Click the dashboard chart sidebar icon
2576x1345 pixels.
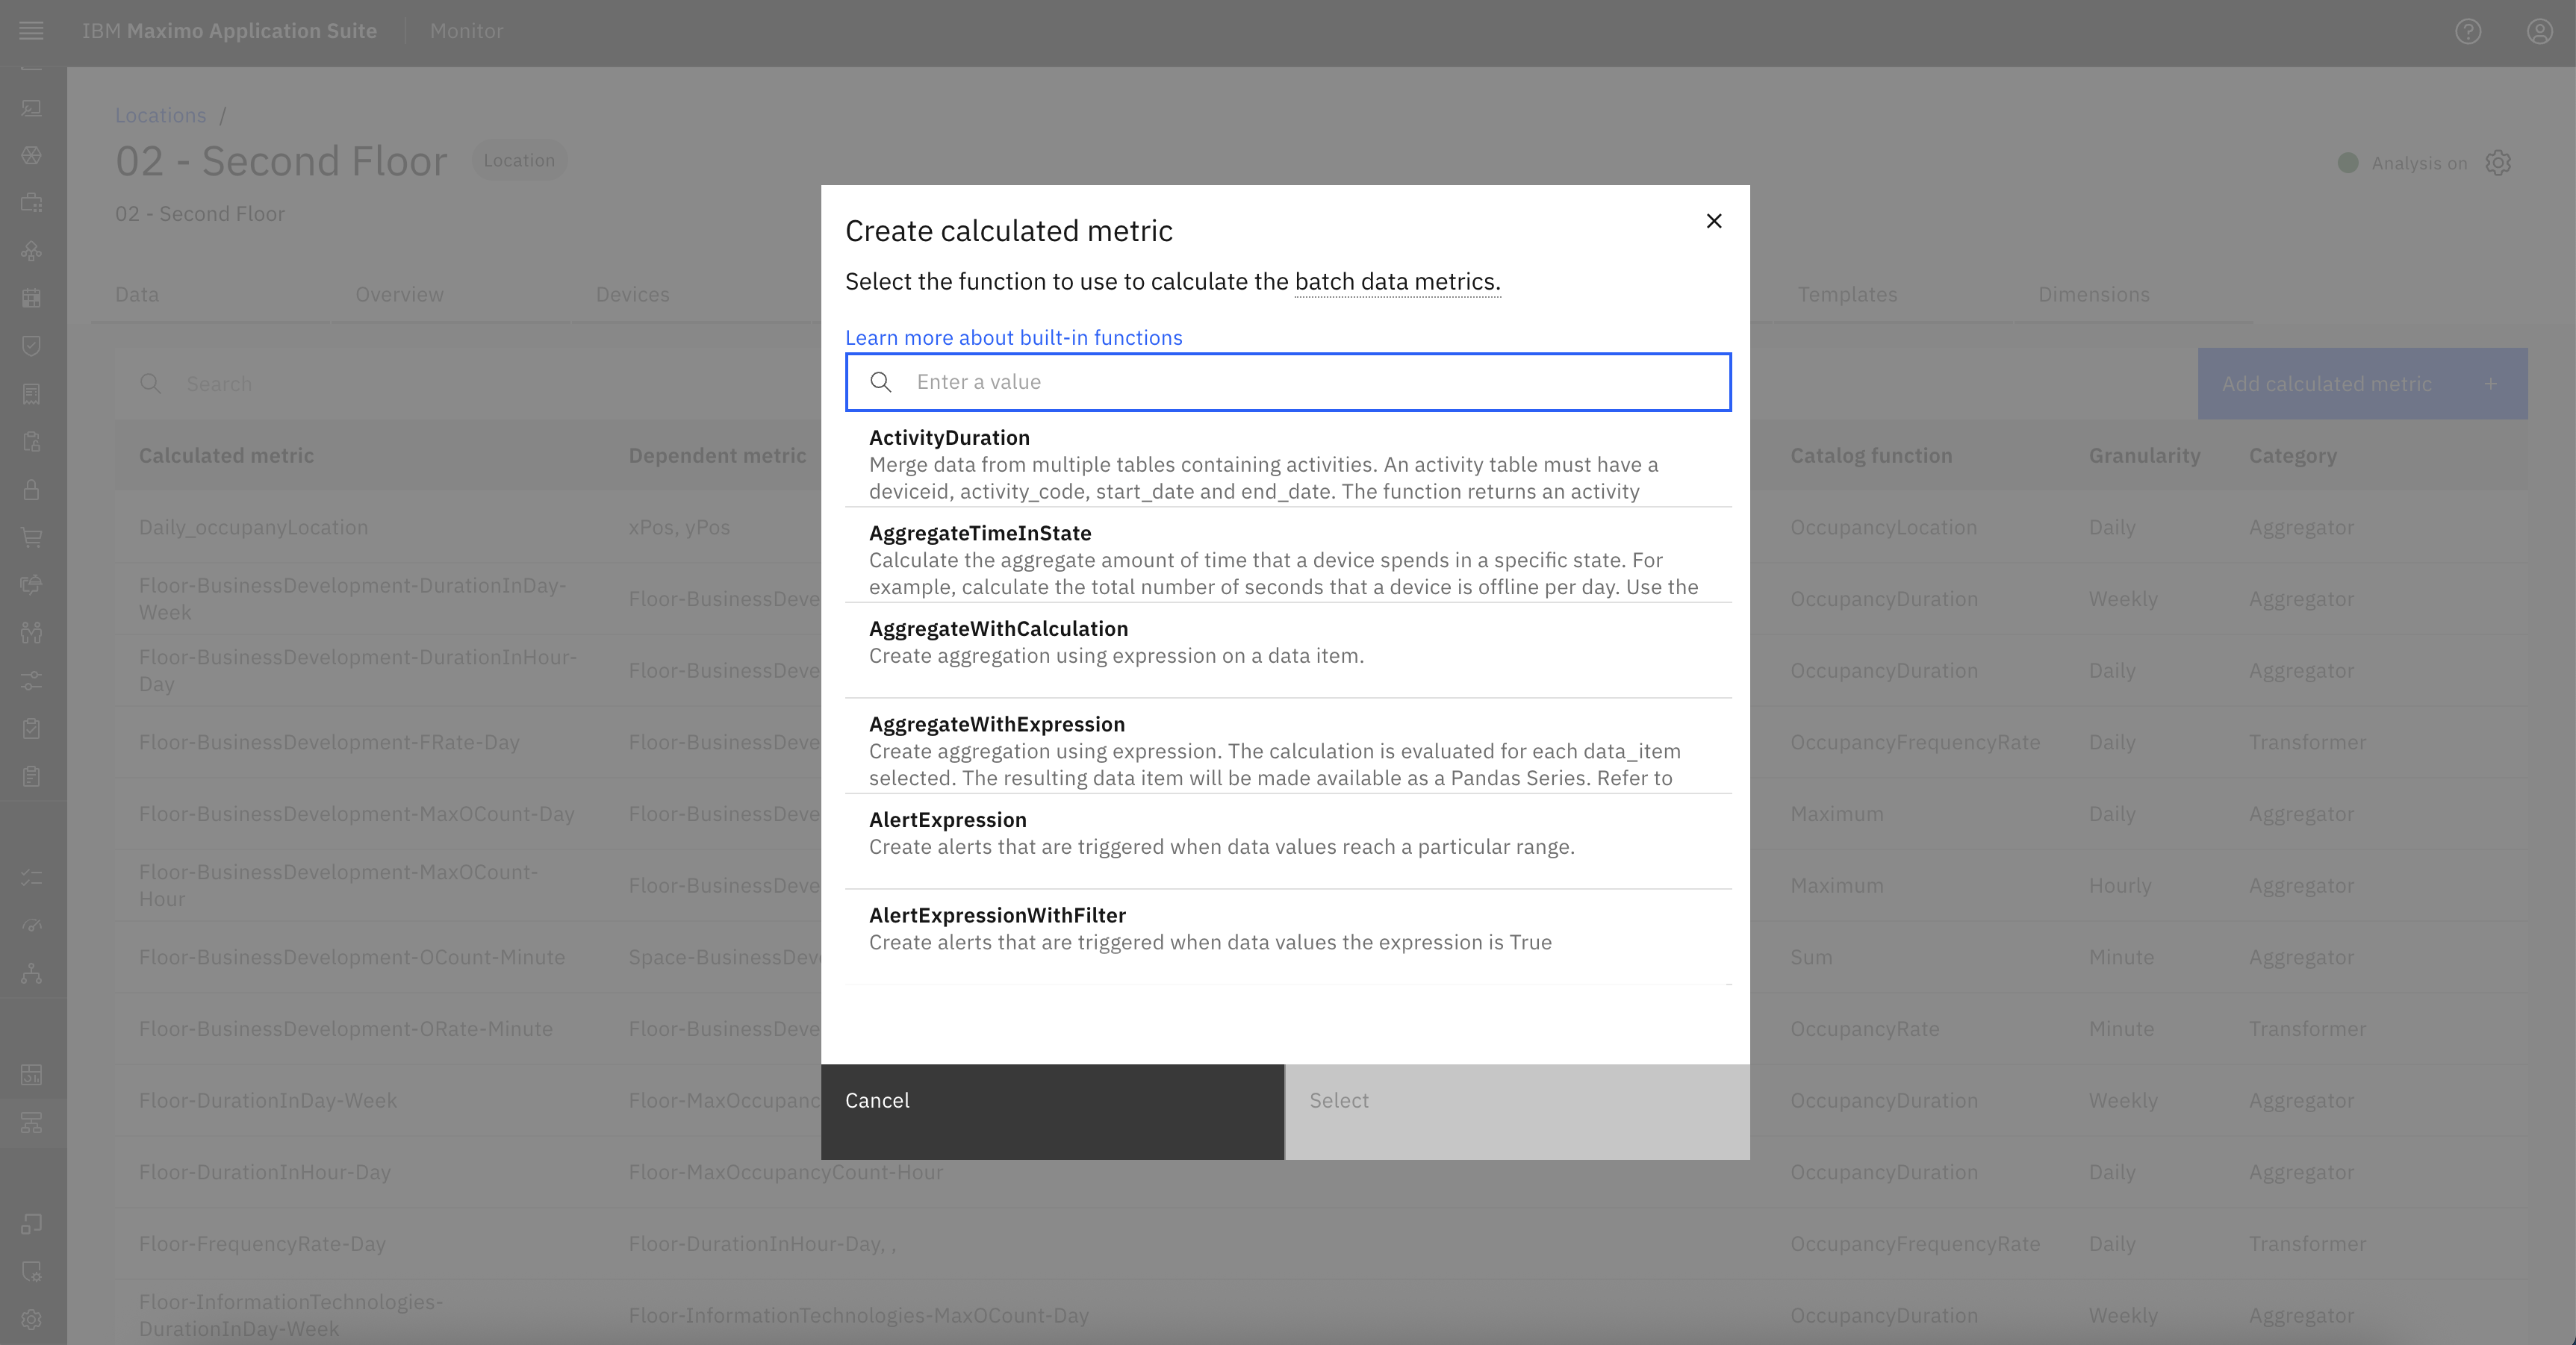coord(31,1075)
